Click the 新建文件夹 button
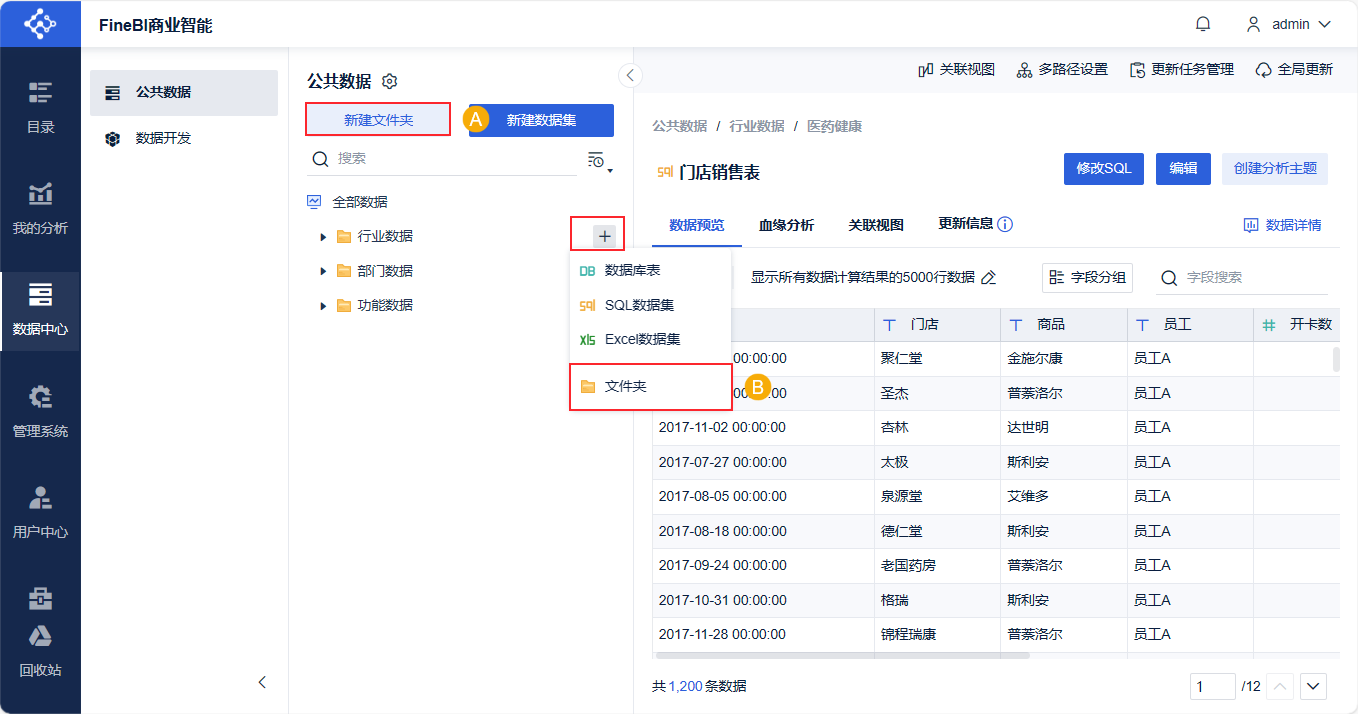 tap(378, 120)
